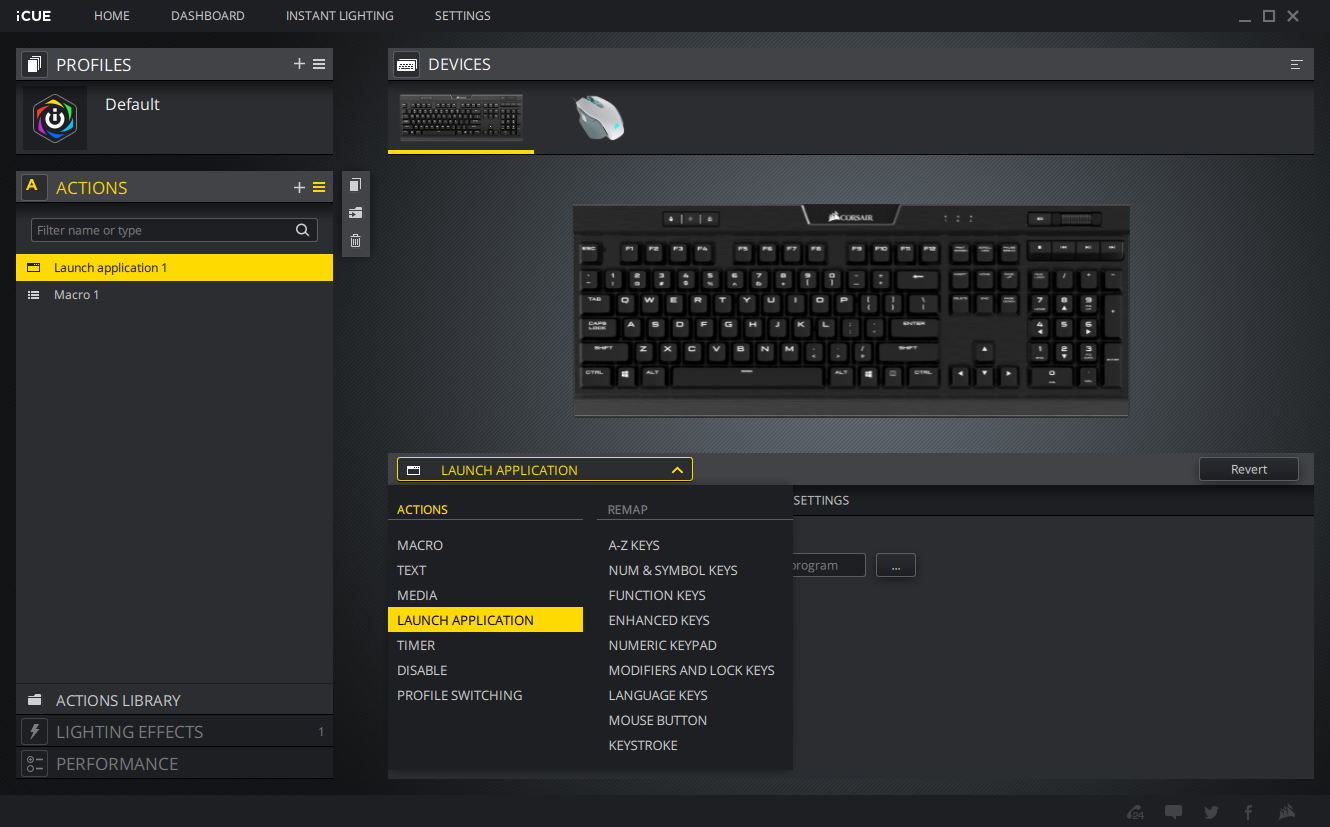Add a new profile with the plus icon
Screen dimensions: 1330x827
299,64
